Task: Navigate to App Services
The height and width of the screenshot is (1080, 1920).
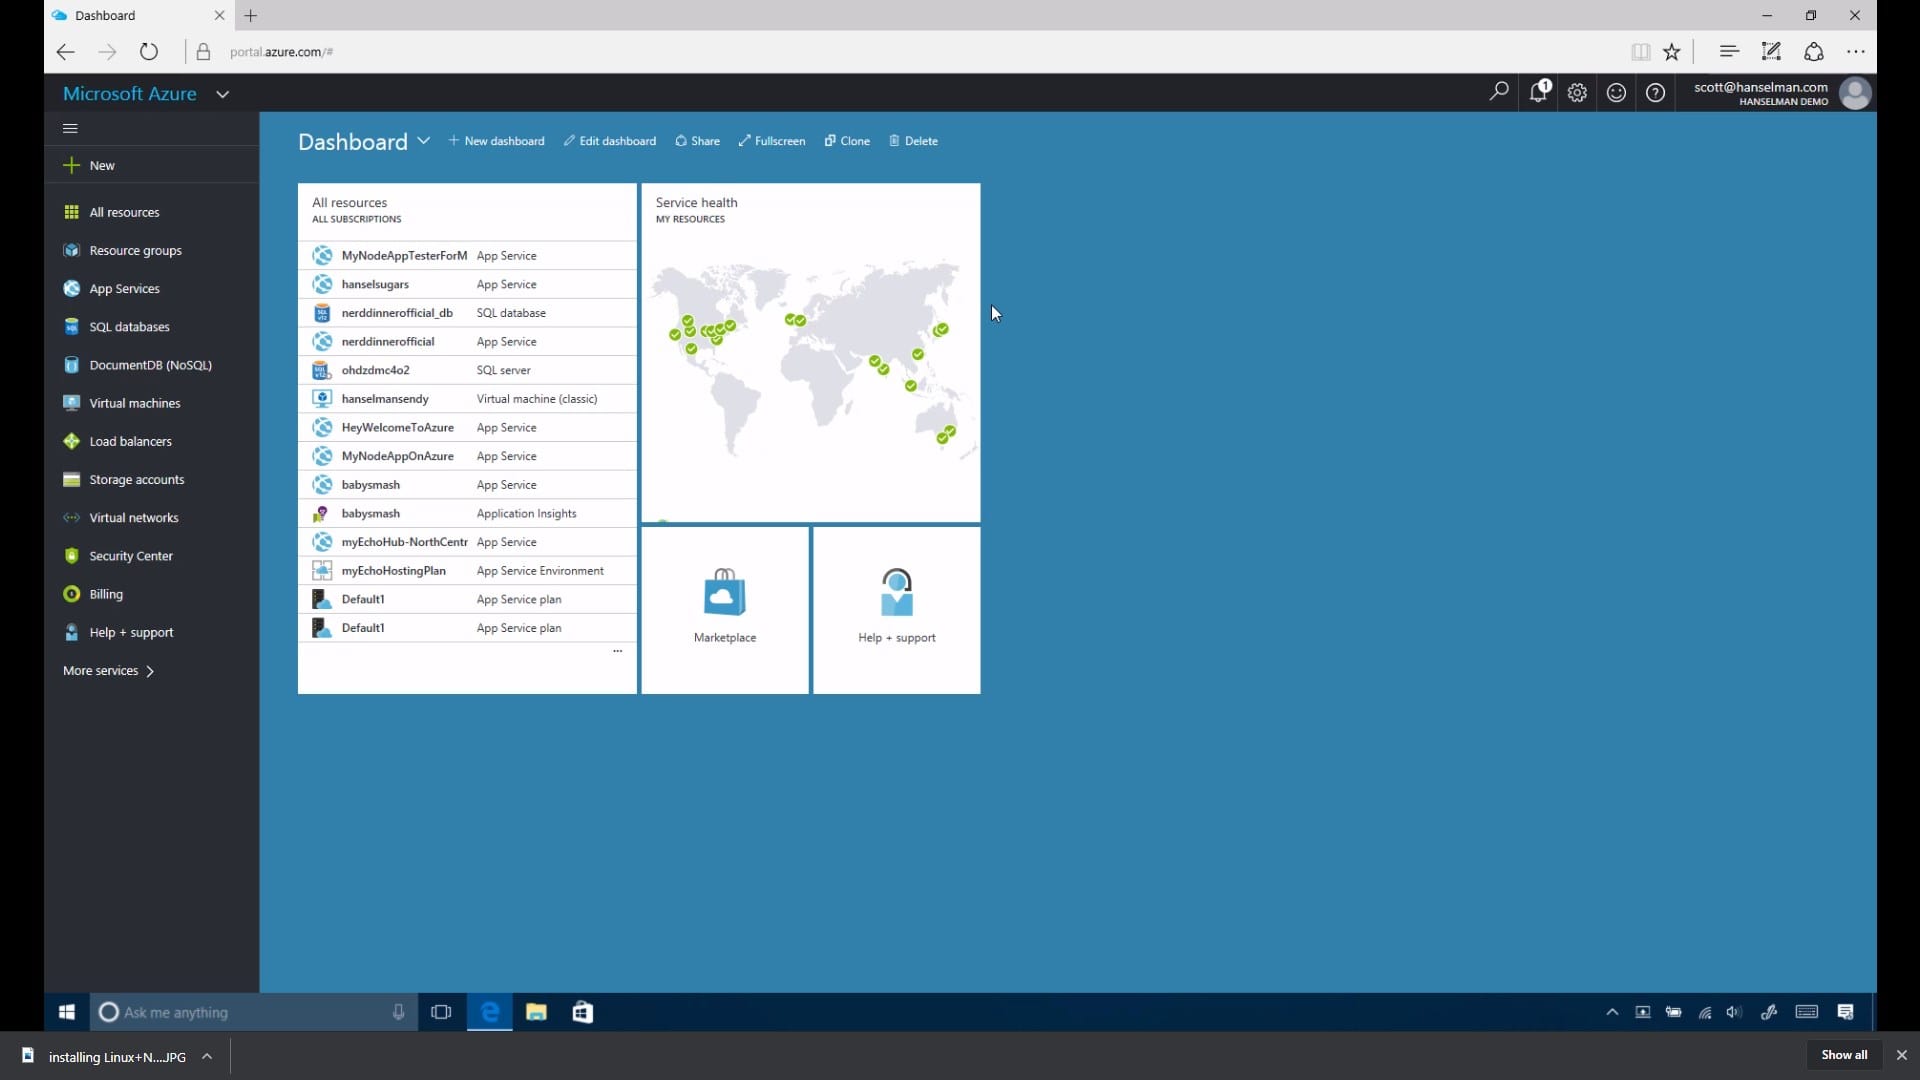Action: [x=125, y=289]
